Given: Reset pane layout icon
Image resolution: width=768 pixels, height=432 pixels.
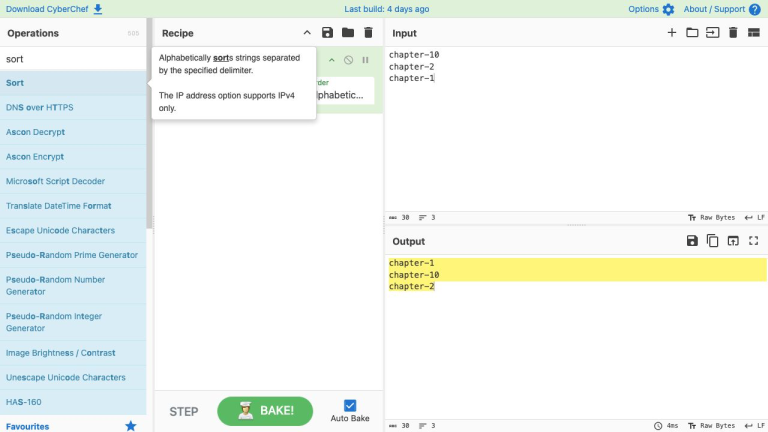Looking at the screenshot, I should pyautogui.click(x=753, y=33).
